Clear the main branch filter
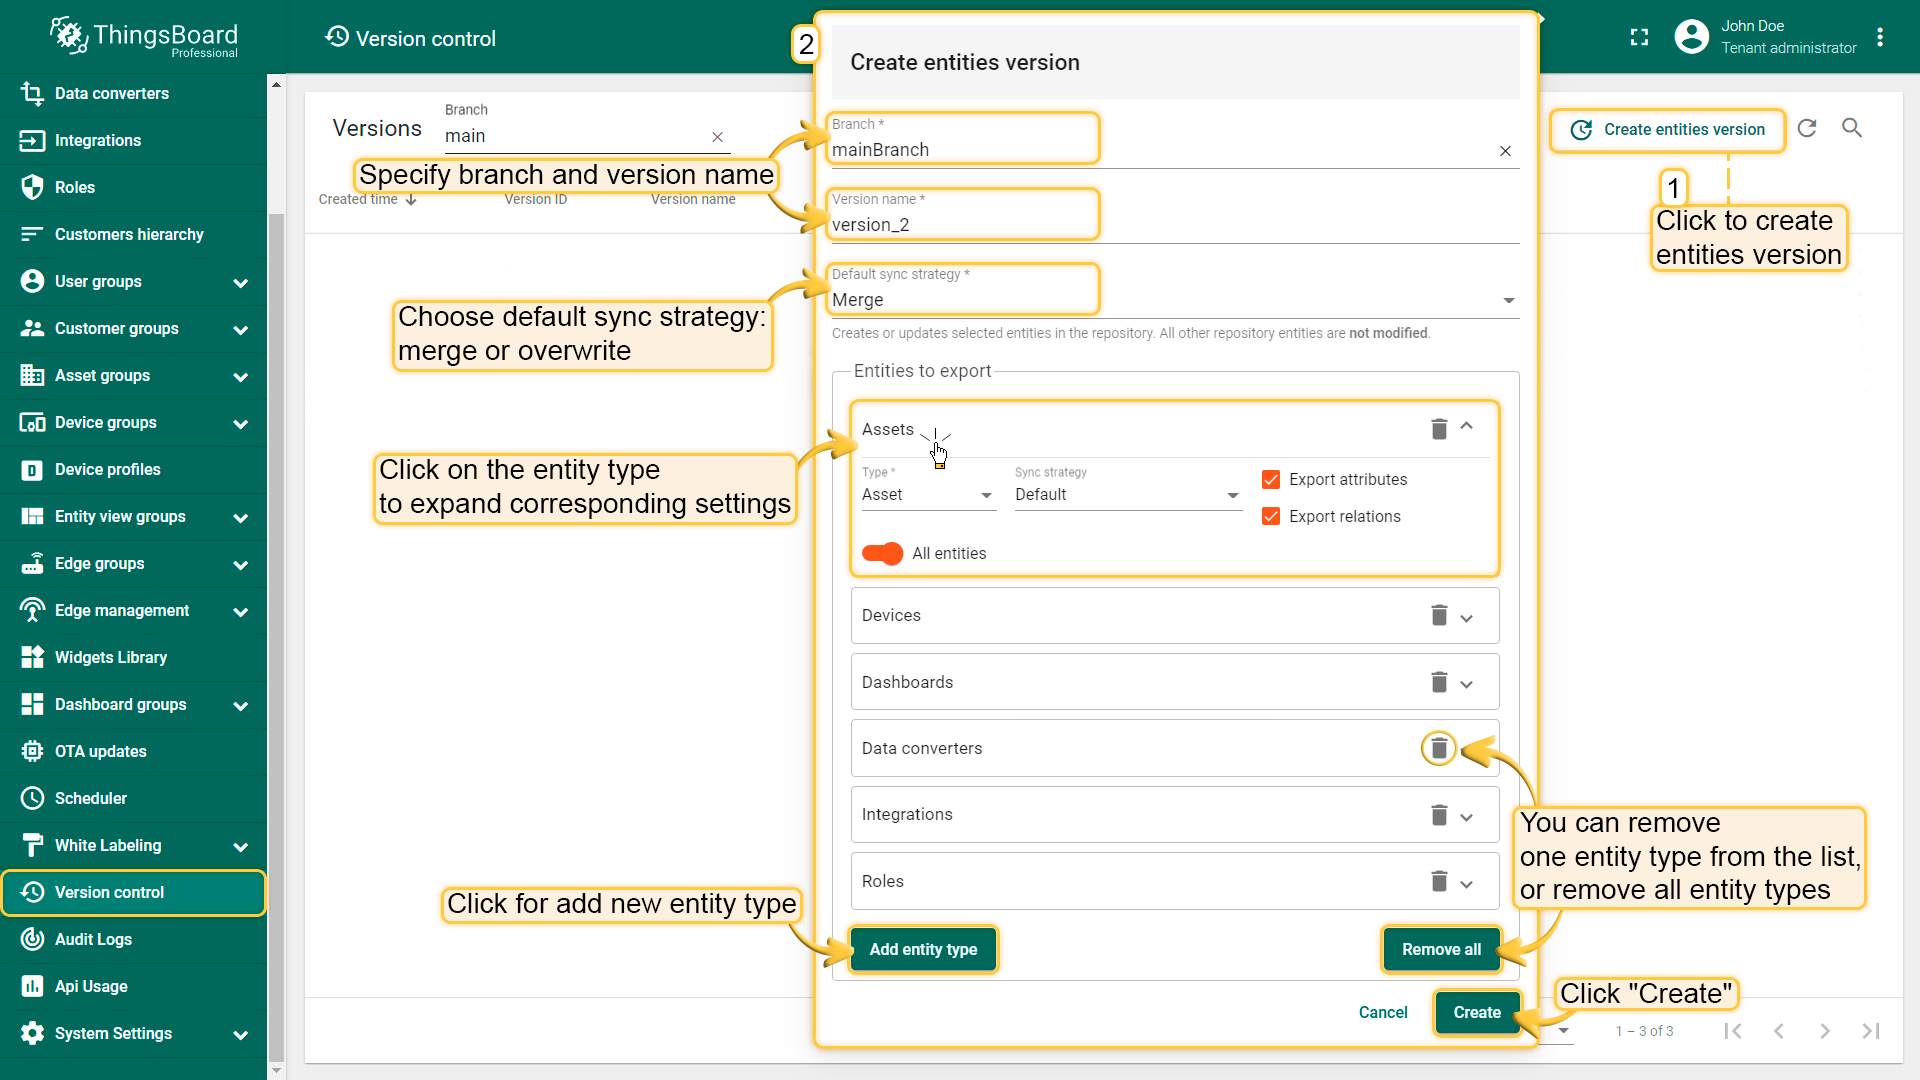This screenshot has height=1080, width=1920. point(717,137)
